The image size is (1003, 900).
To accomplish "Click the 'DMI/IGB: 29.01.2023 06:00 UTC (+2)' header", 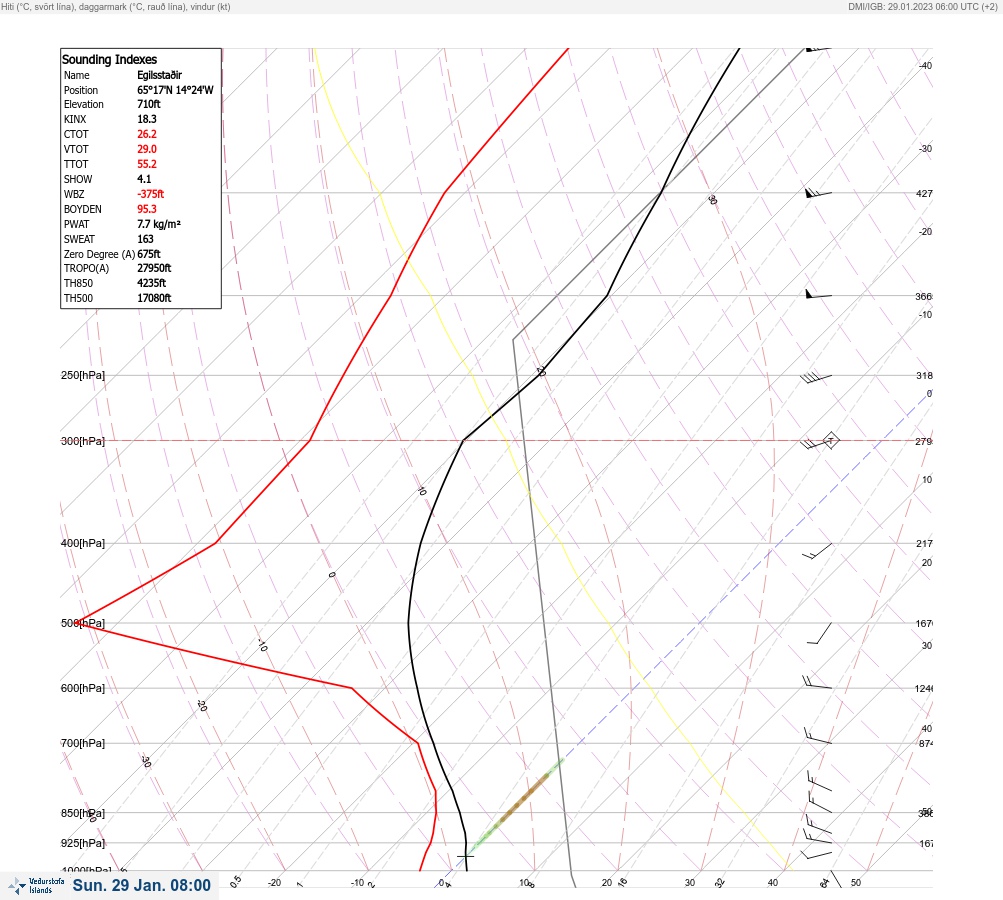I will (x=922, y=6).
